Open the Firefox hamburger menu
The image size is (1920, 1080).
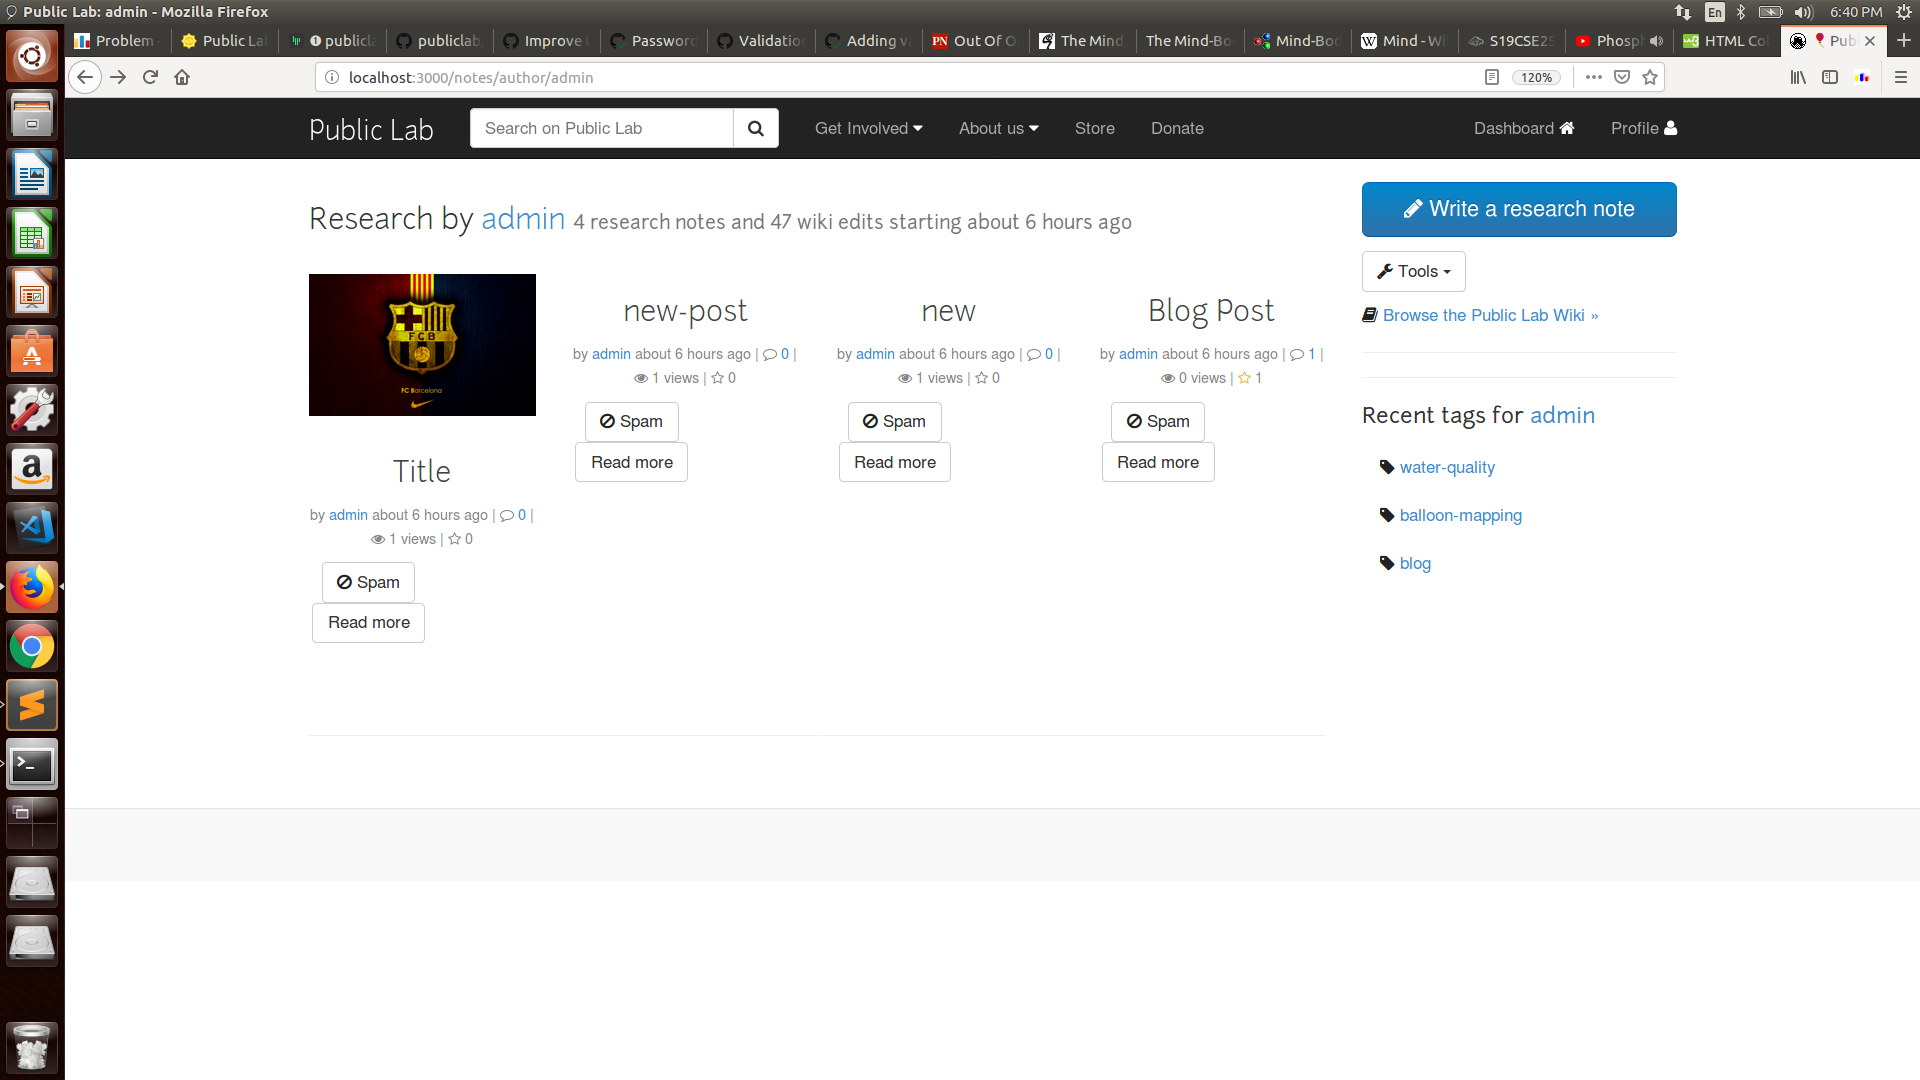[x=1901, y=77]
